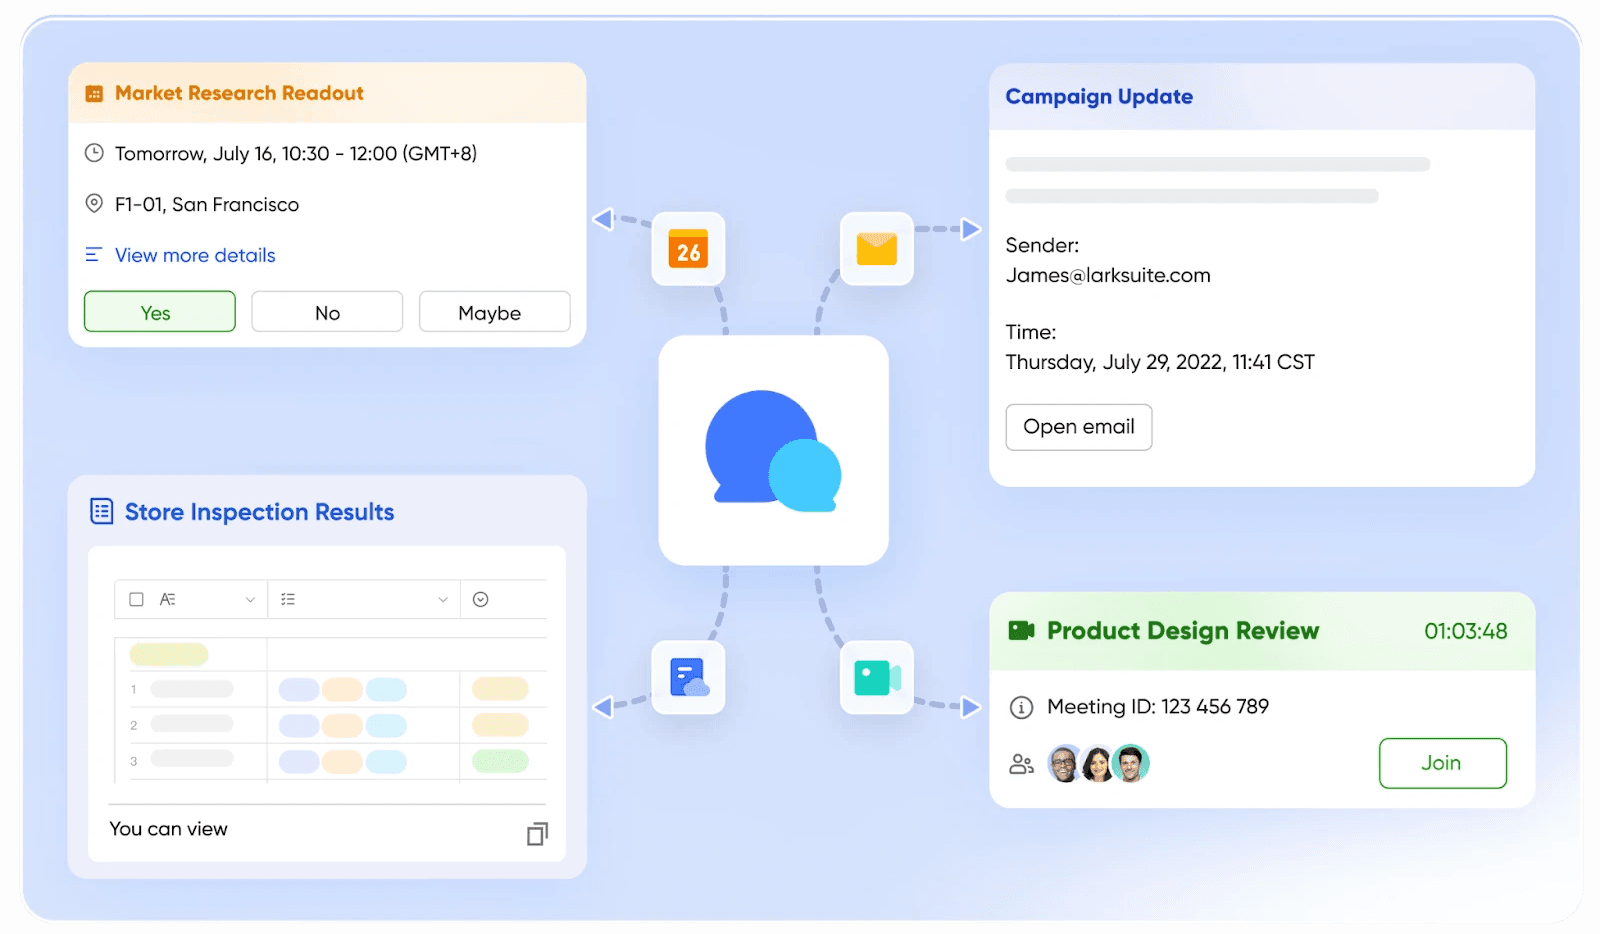Click the Open email button
The image size is (1600, 934).
(x=1078, y=427)
